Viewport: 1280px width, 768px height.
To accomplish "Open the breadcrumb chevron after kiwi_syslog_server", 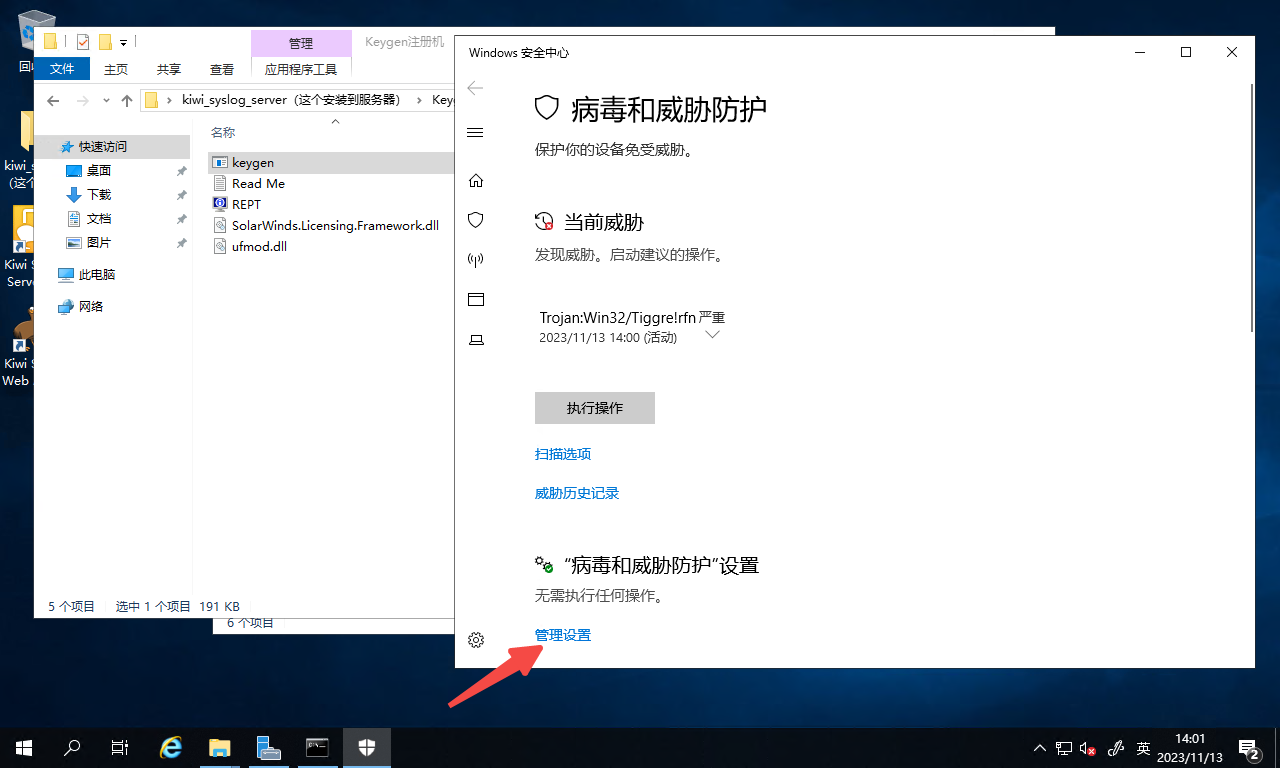I will point(417,100).
